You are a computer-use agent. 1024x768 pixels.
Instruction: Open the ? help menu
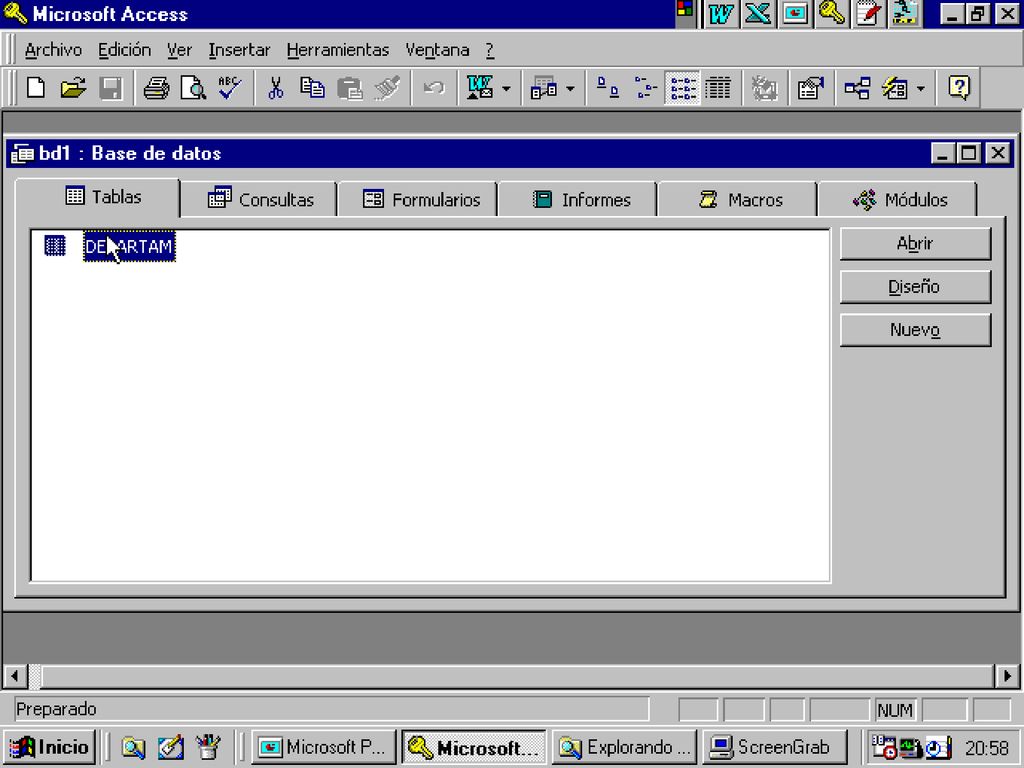490,50
